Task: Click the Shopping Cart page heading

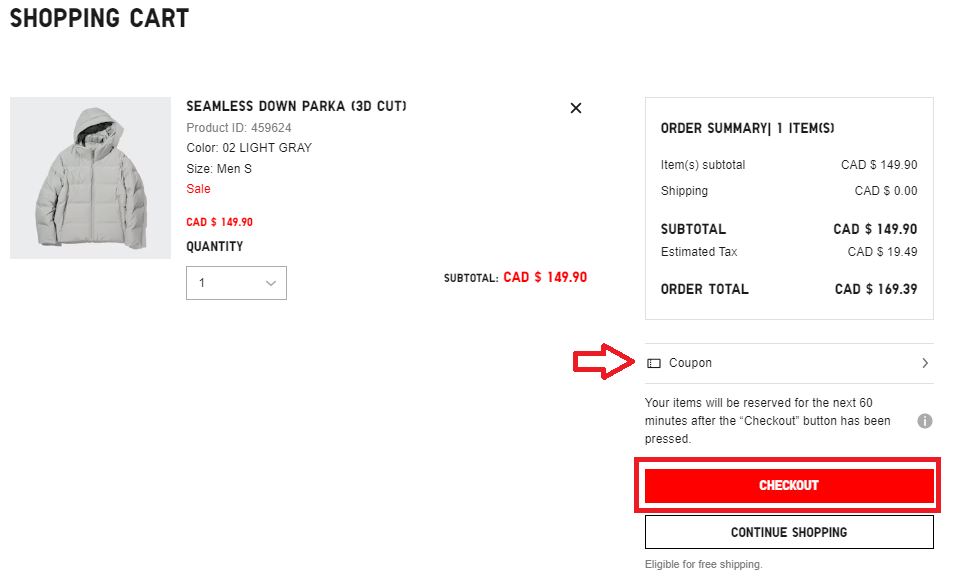Action: point(99,18)
